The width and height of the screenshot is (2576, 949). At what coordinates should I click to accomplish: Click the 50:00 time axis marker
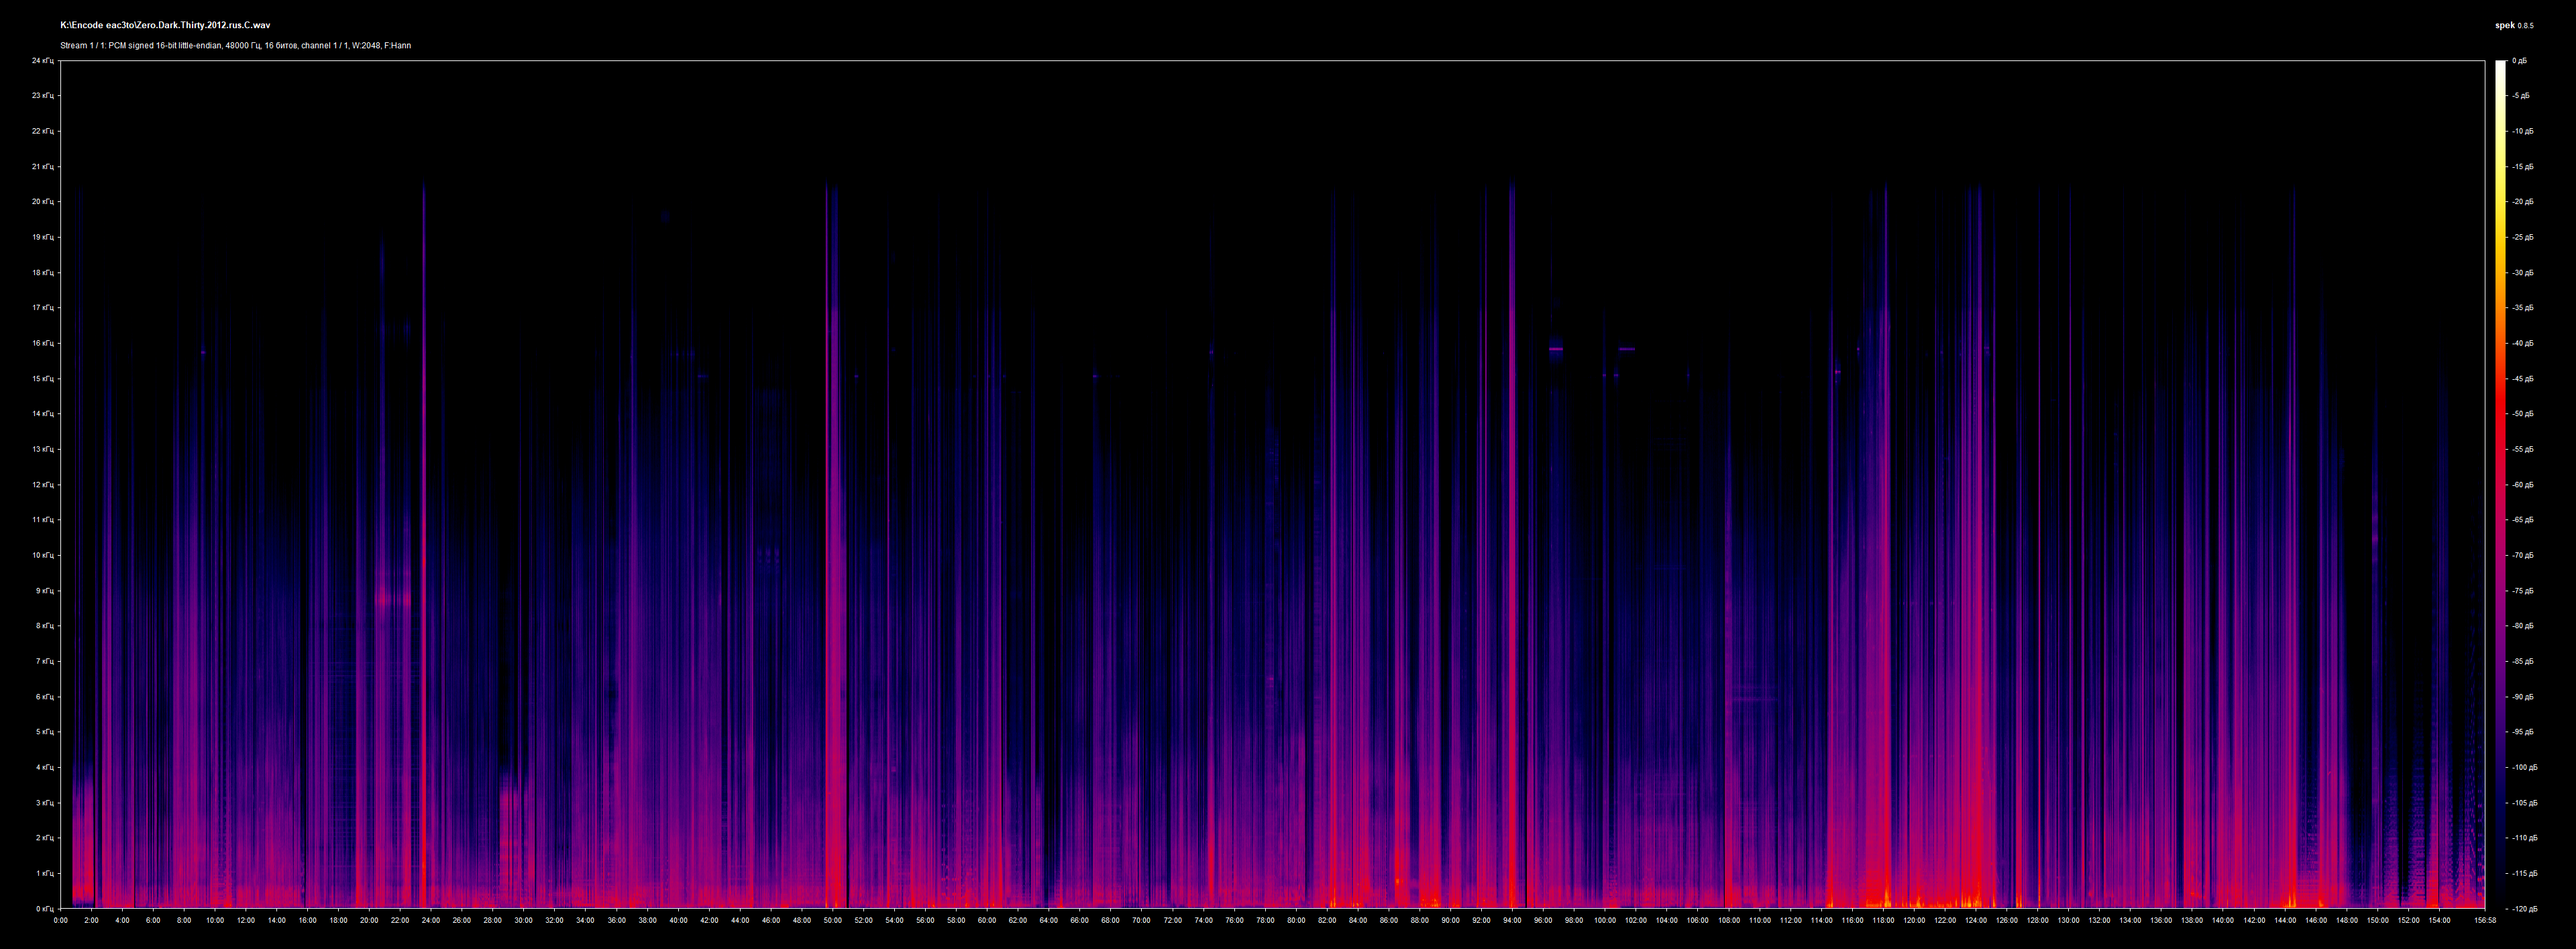pyautogui.click(x=833, y=920)
